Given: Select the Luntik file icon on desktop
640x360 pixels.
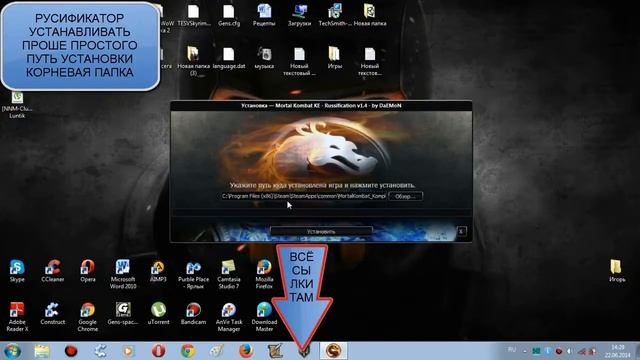Looking at the screenshot, I should (x=17, y=105).
